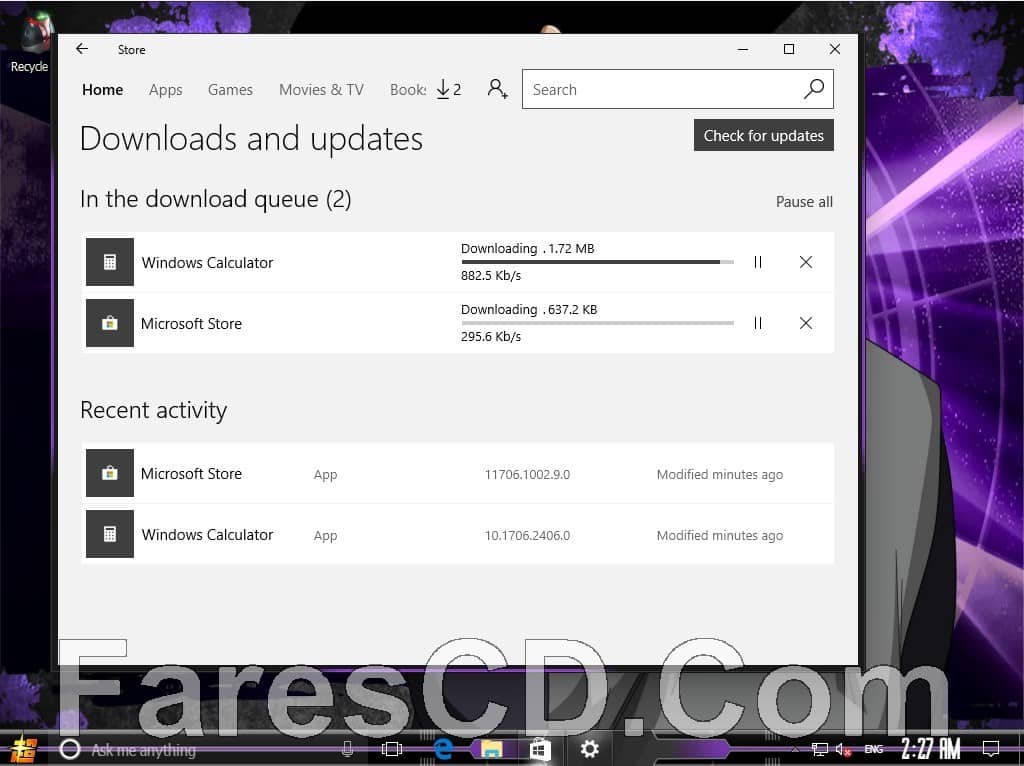Open Settings gear on taskbar

(x=589, y=749)
